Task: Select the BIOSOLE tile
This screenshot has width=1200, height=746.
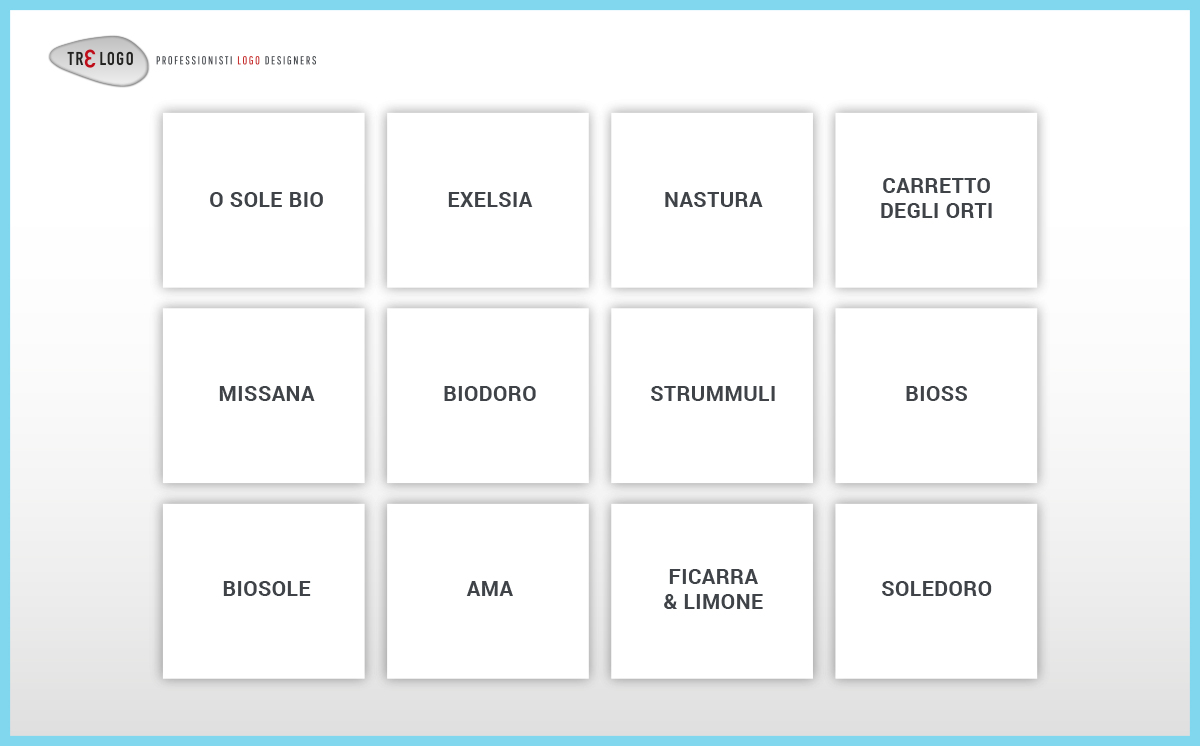Action: [x=264, y=590]
